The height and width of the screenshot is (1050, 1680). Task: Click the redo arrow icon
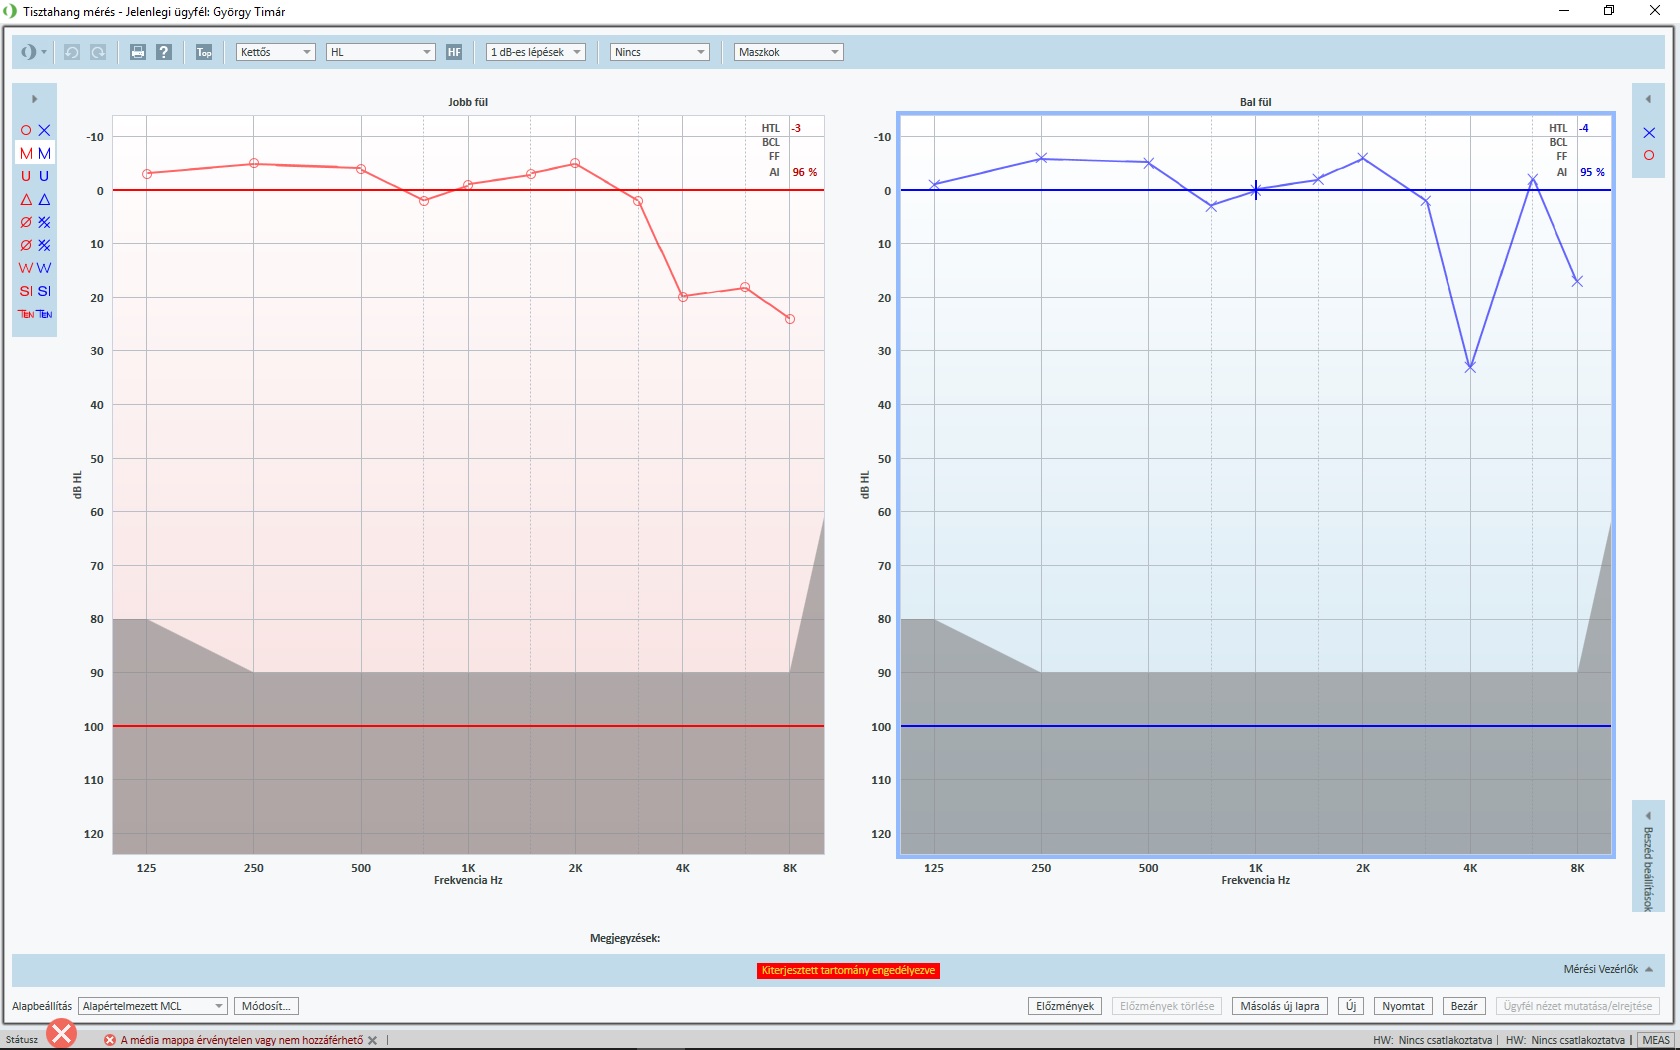pos(98,52)
